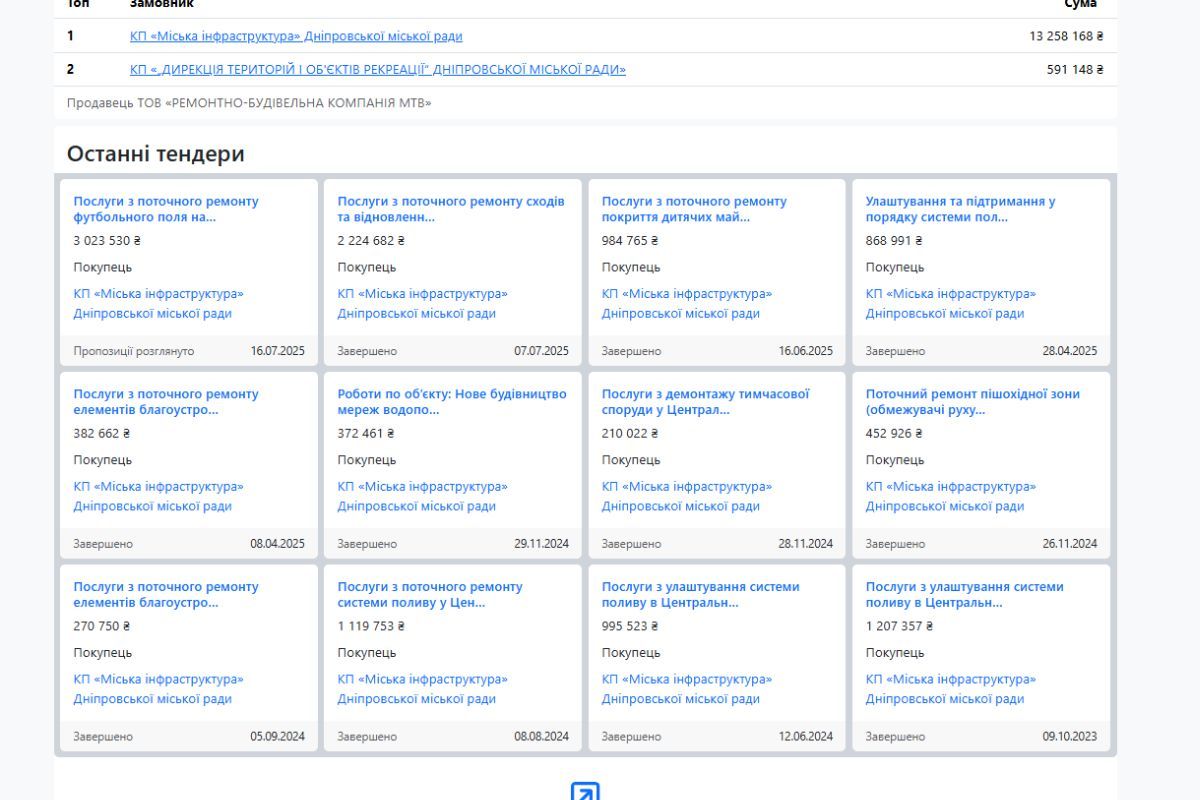Viewport: 1200px width, 800px height.
Task: Open irrigation system repair tender for 1 119 753 ₴
Action: pyautogui.click(x=430, y=595)
